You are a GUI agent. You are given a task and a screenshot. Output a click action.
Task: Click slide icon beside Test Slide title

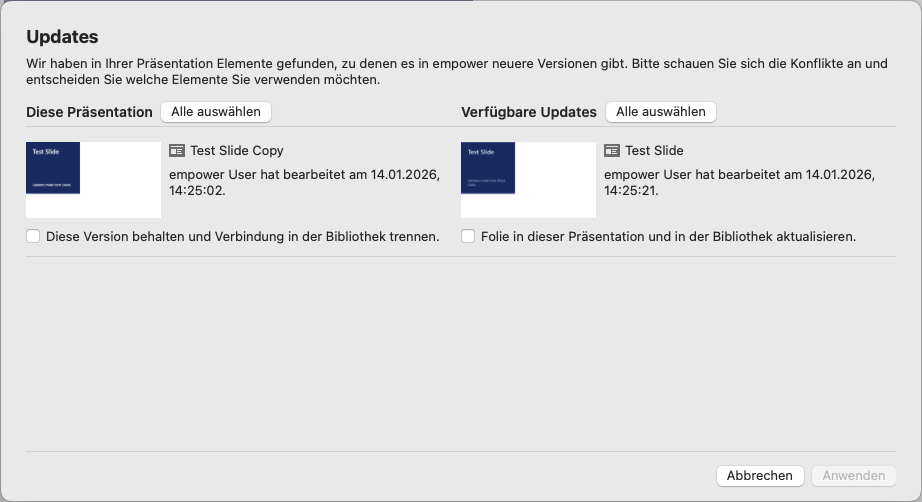tap(612, 151)
